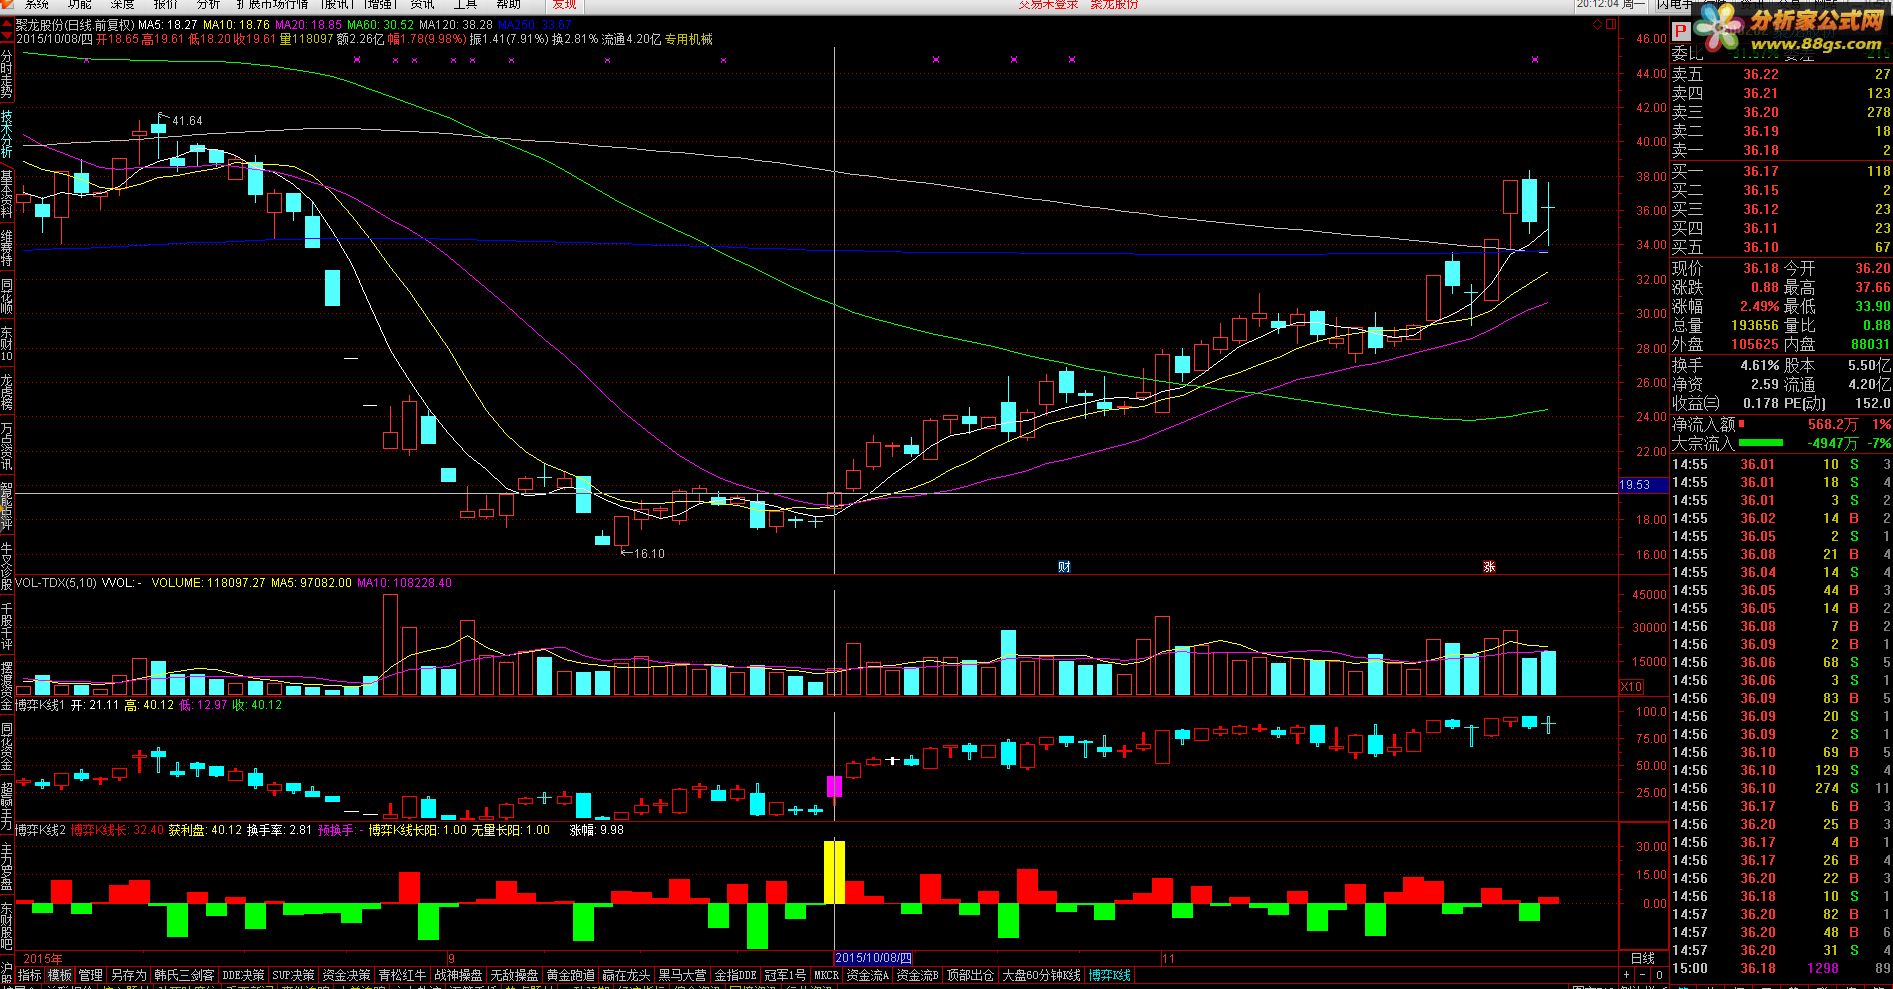Click the 涨 marker at the chart bottom
Viewport: 1893px width, 989px height.
click(x=1489, y=566)
